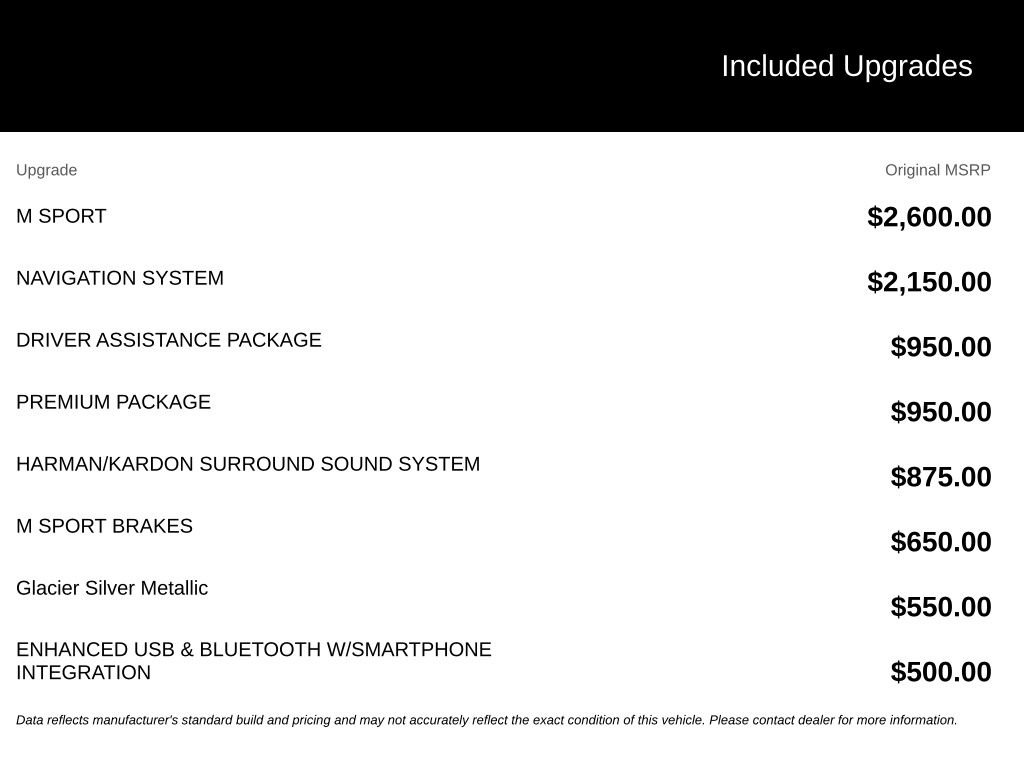Click the $950.00 premium package price
The image size is (1024, 768).
[x=940, y=412]
